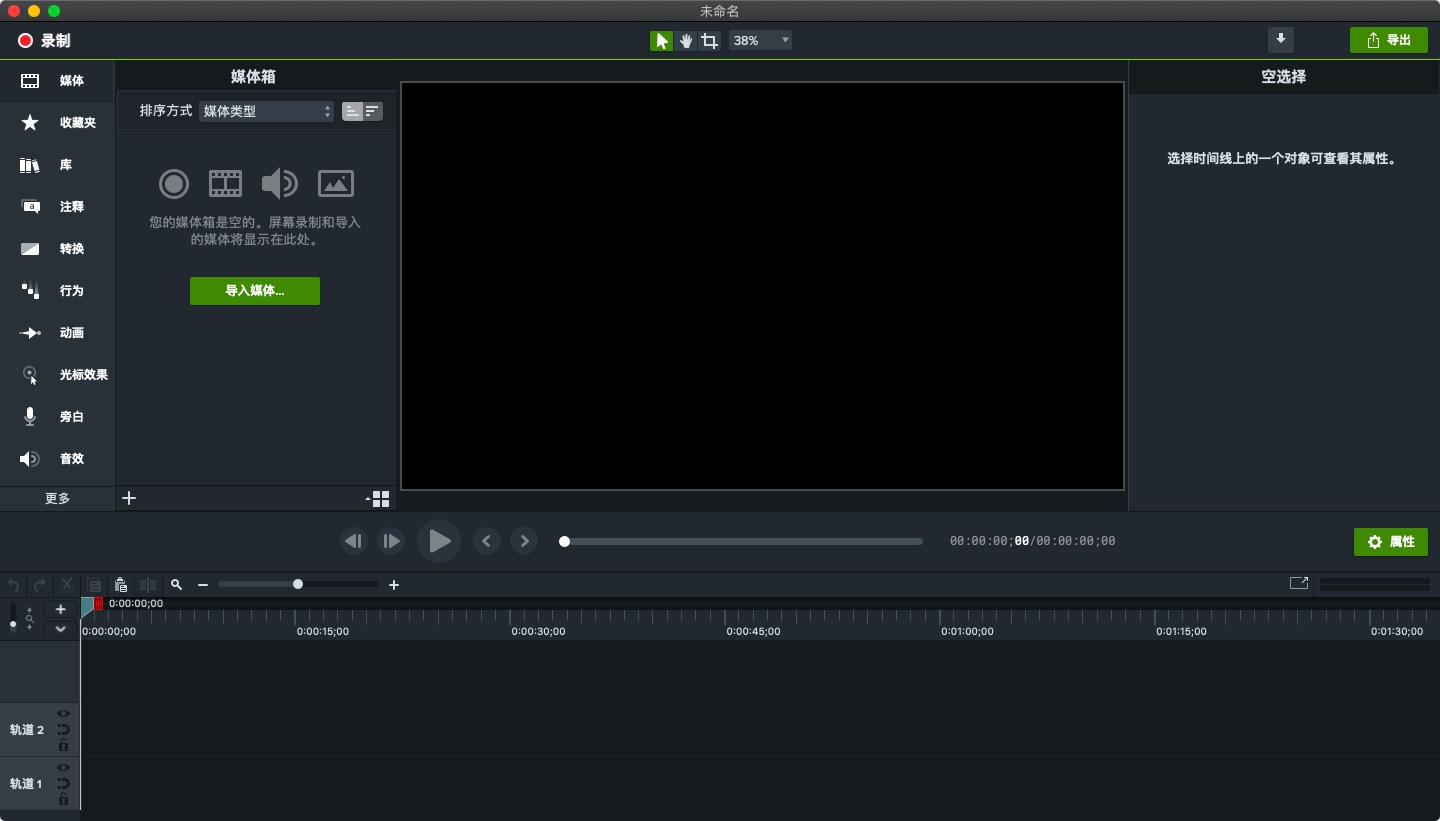Expand the 更多 more tools list
This screenshot has height=821, width=1440.
click(x=57, y=499)
